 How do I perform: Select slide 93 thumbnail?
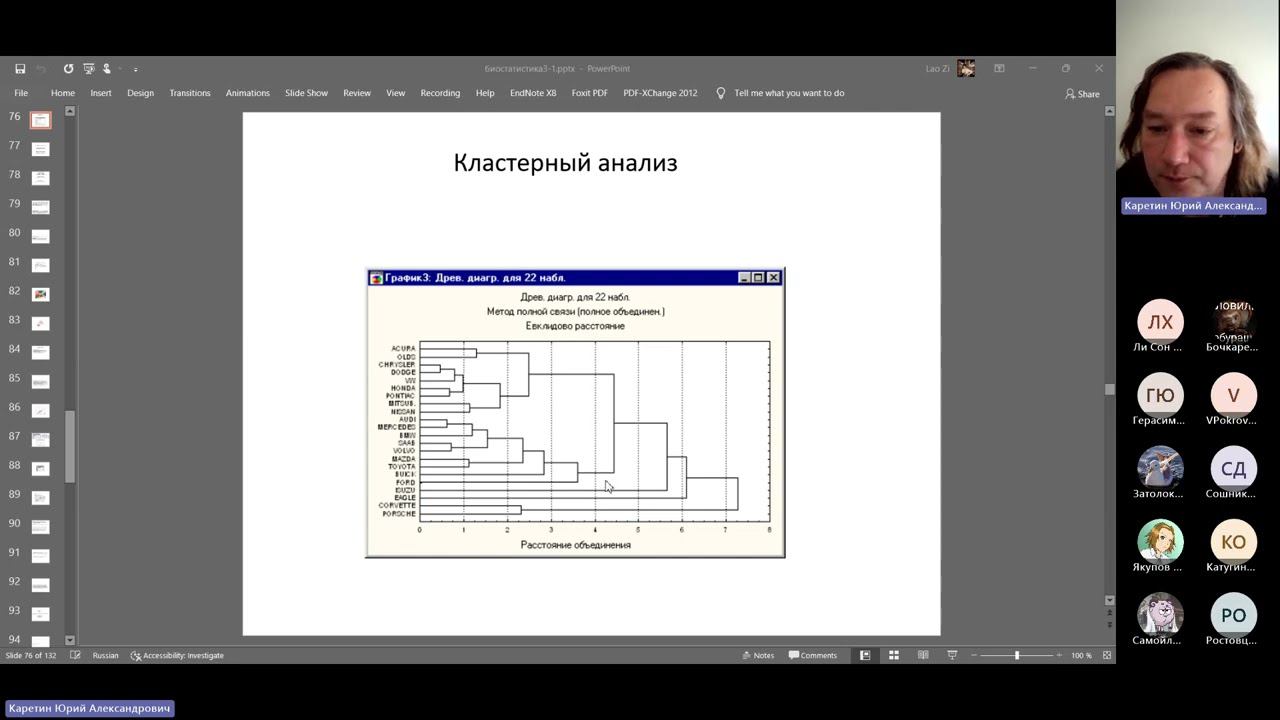coord(40,613)
